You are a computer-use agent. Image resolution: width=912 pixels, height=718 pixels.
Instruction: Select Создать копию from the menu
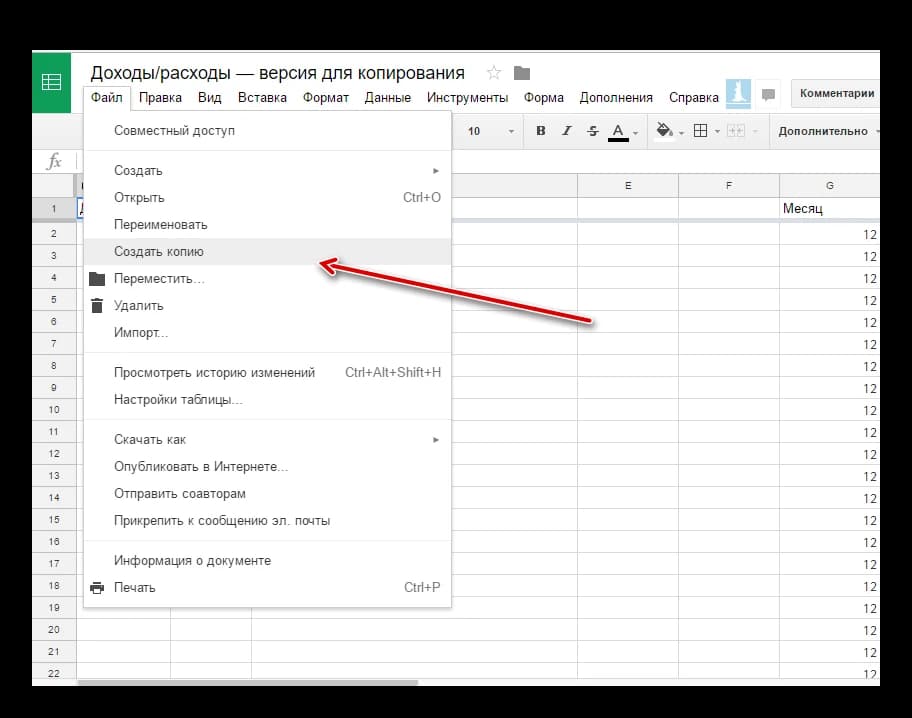159,252
